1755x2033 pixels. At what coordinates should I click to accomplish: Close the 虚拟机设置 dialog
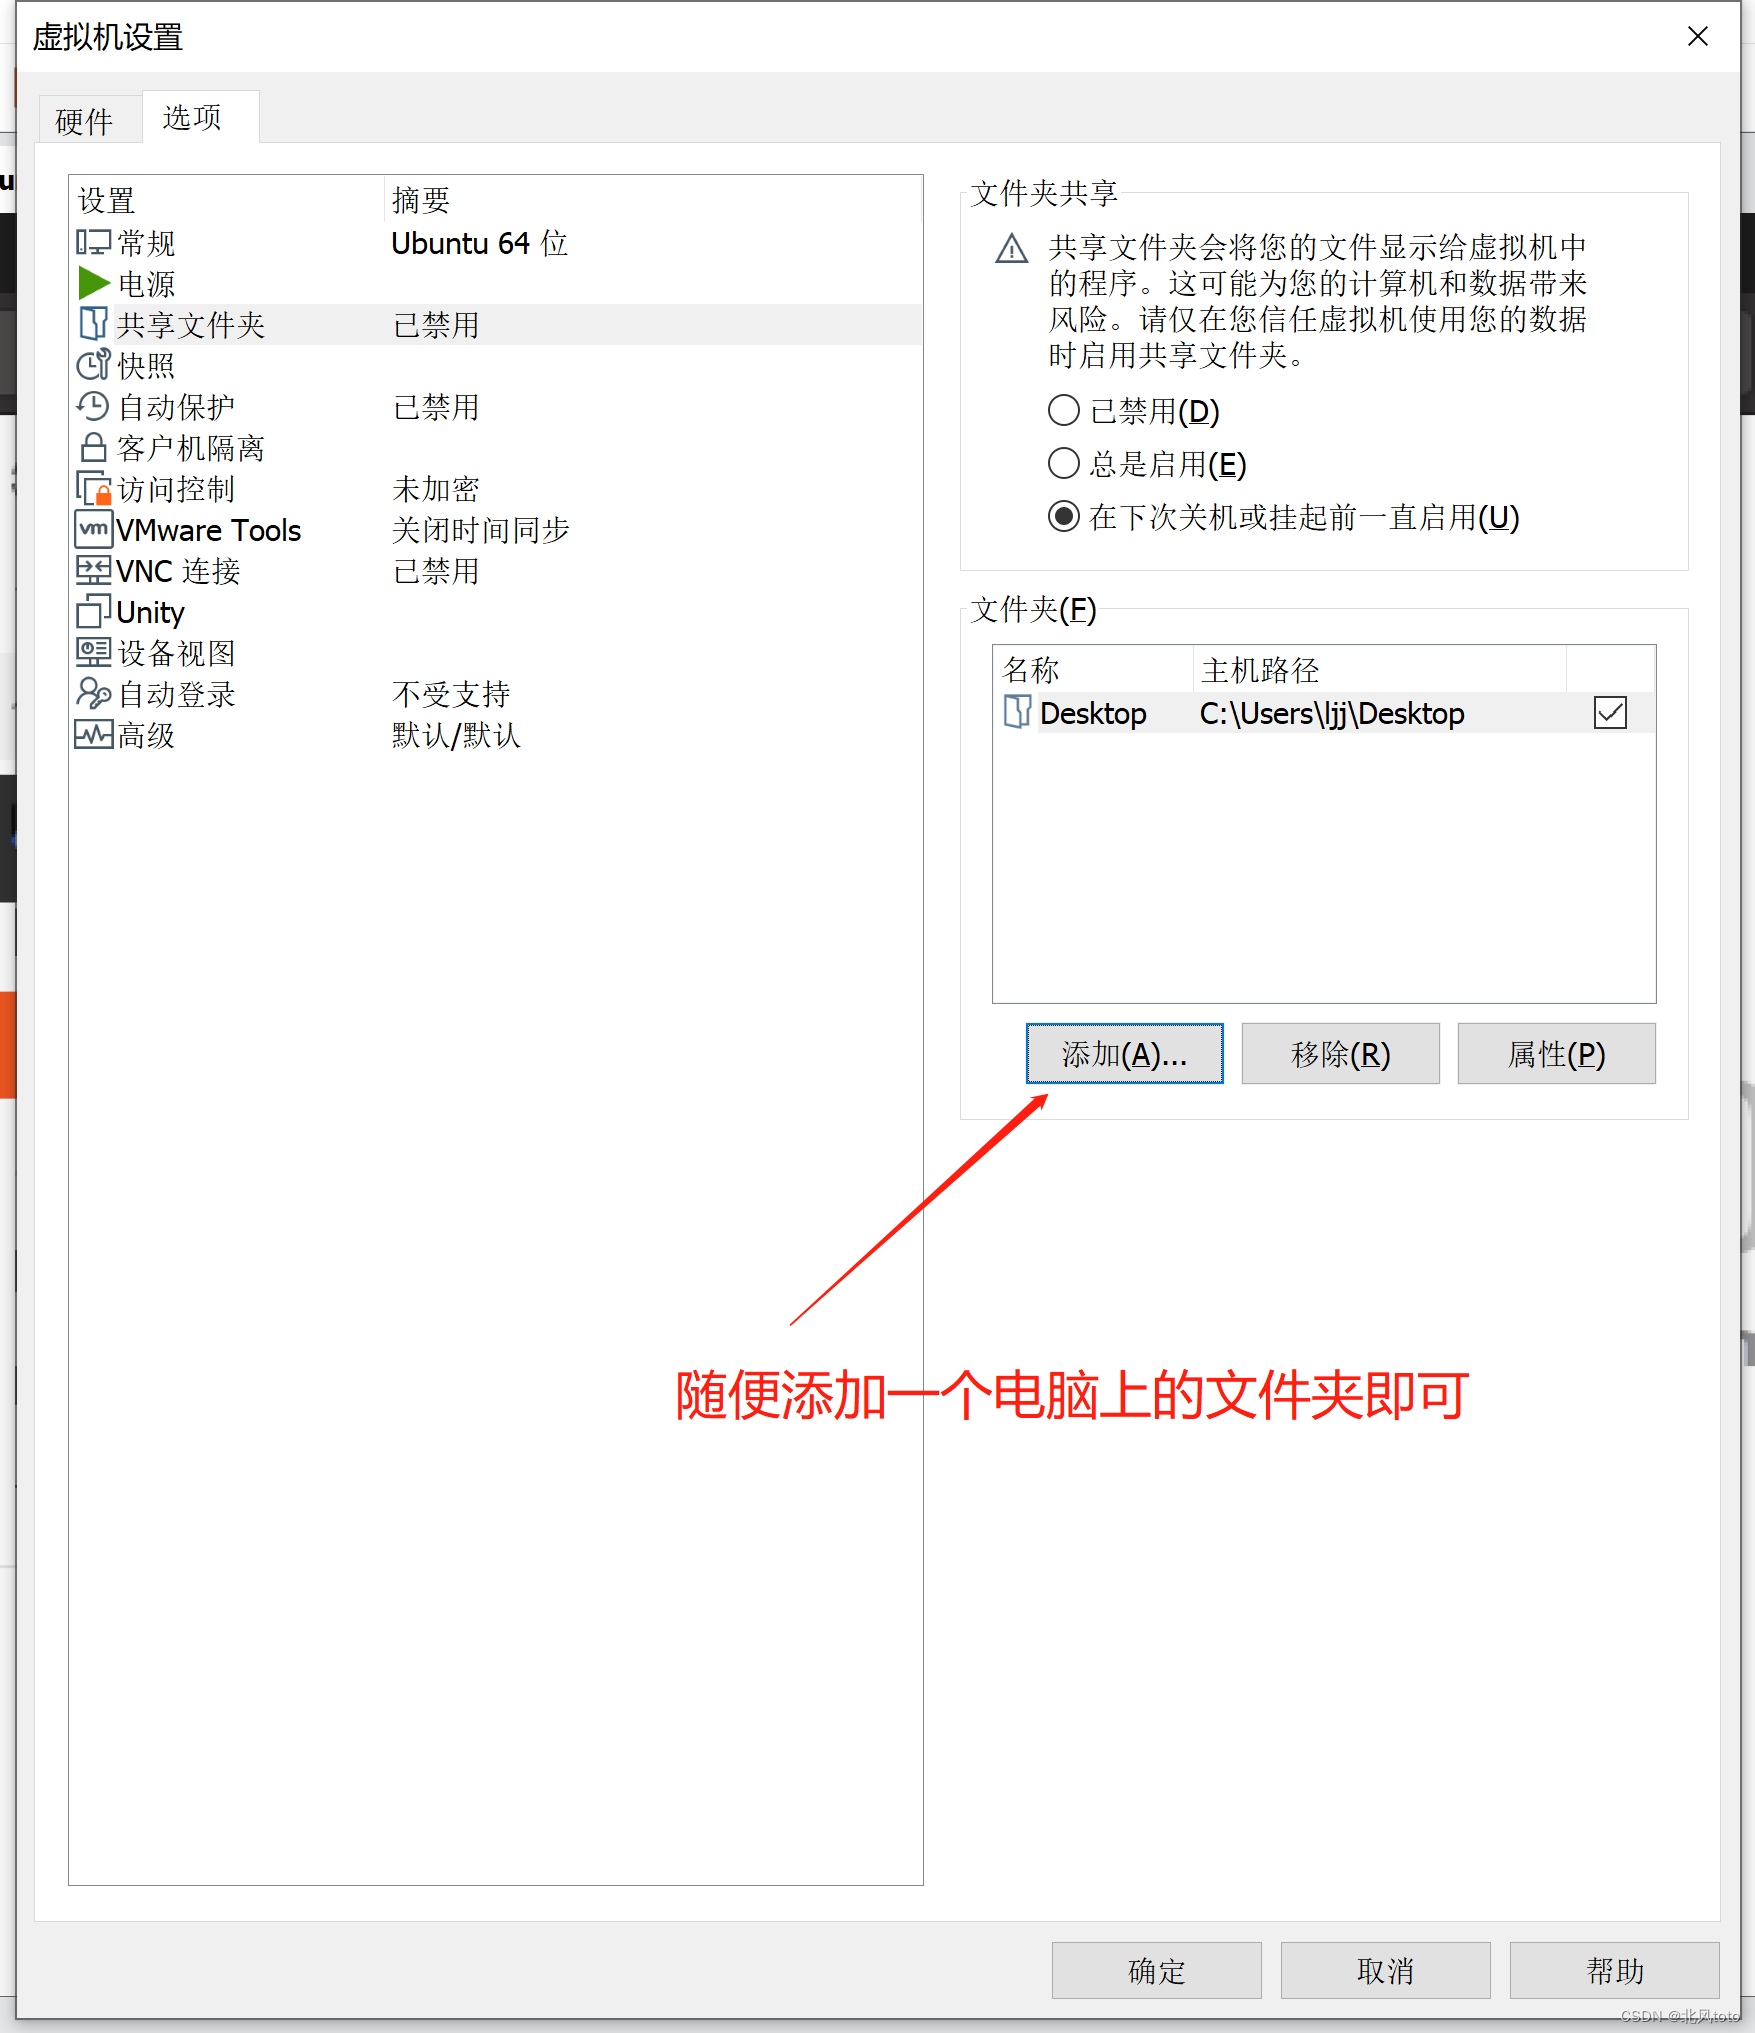pyautogui.click(x=1697, y=36)
